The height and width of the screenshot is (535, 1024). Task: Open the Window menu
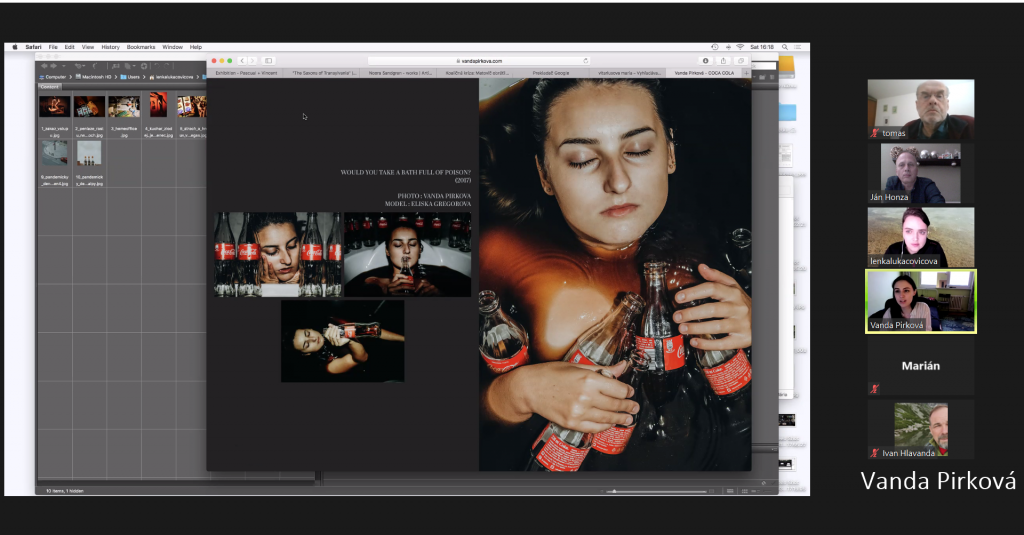pyautogui.click(x=172, y=47)
